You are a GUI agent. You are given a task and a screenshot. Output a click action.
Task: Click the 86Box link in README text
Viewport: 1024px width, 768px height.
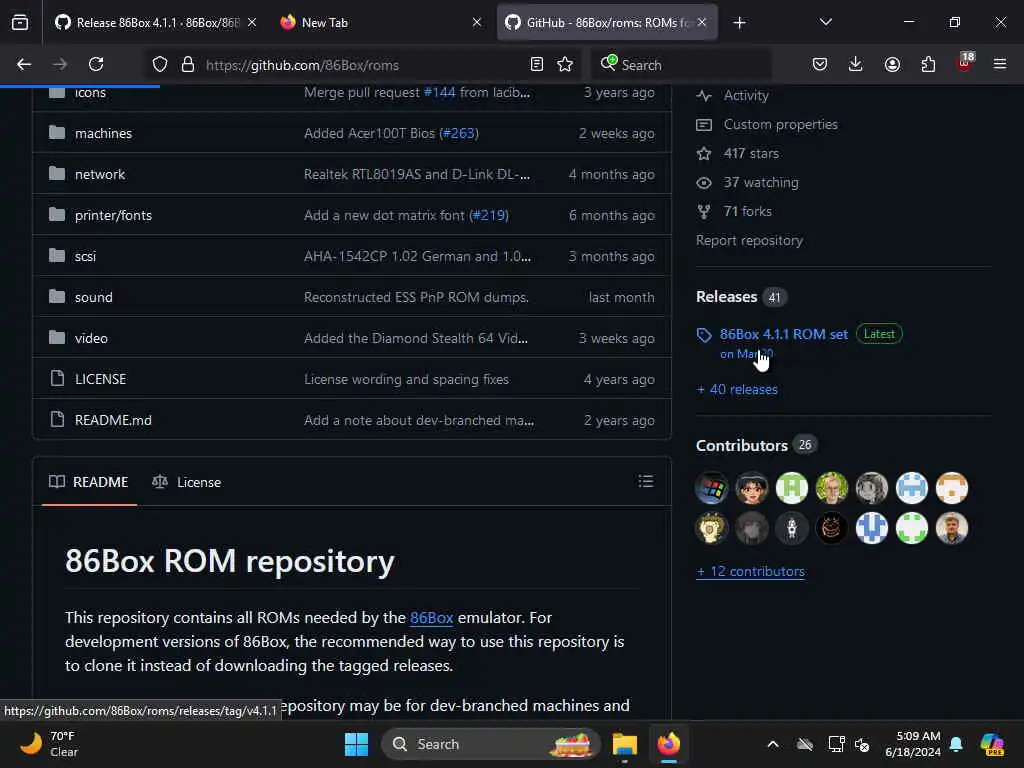click(431, 618)
